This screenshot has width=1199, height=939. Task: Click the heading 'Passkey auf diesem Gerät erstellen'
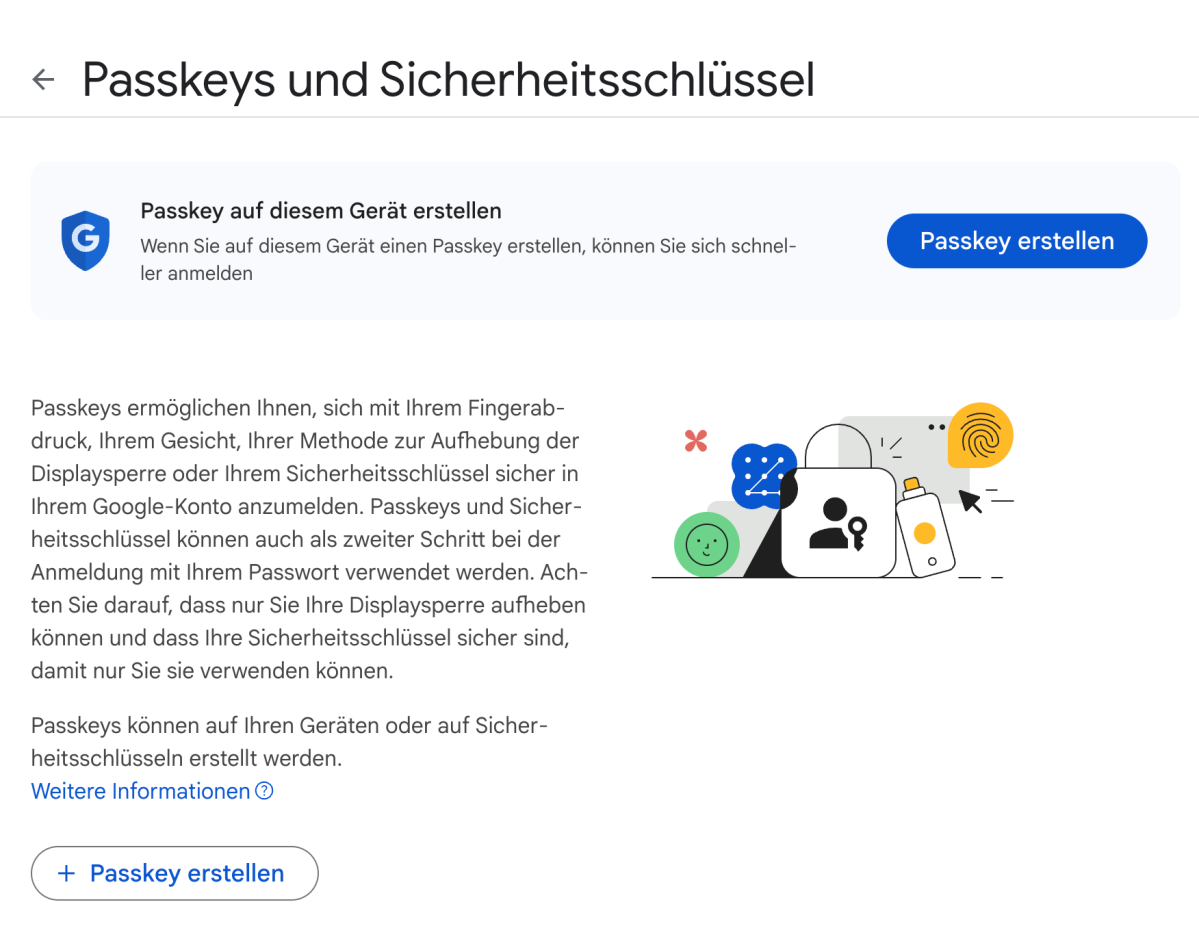tap(321, 211)
